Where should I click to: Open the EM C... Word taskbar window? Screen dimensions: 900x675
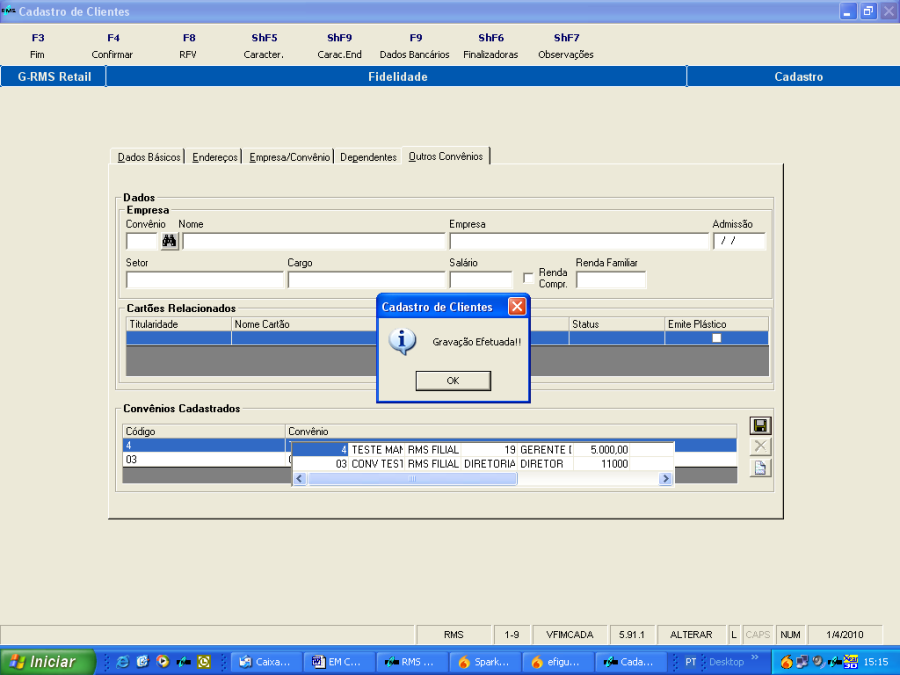(338, 662)
